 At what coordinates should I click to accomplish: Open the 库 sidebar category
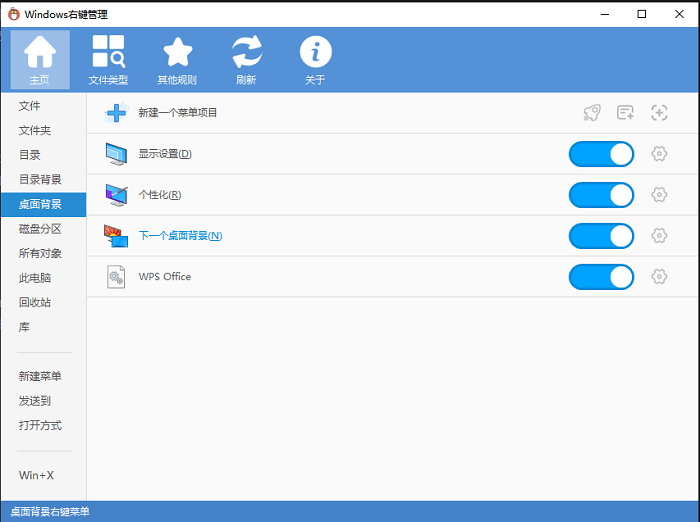43,327
